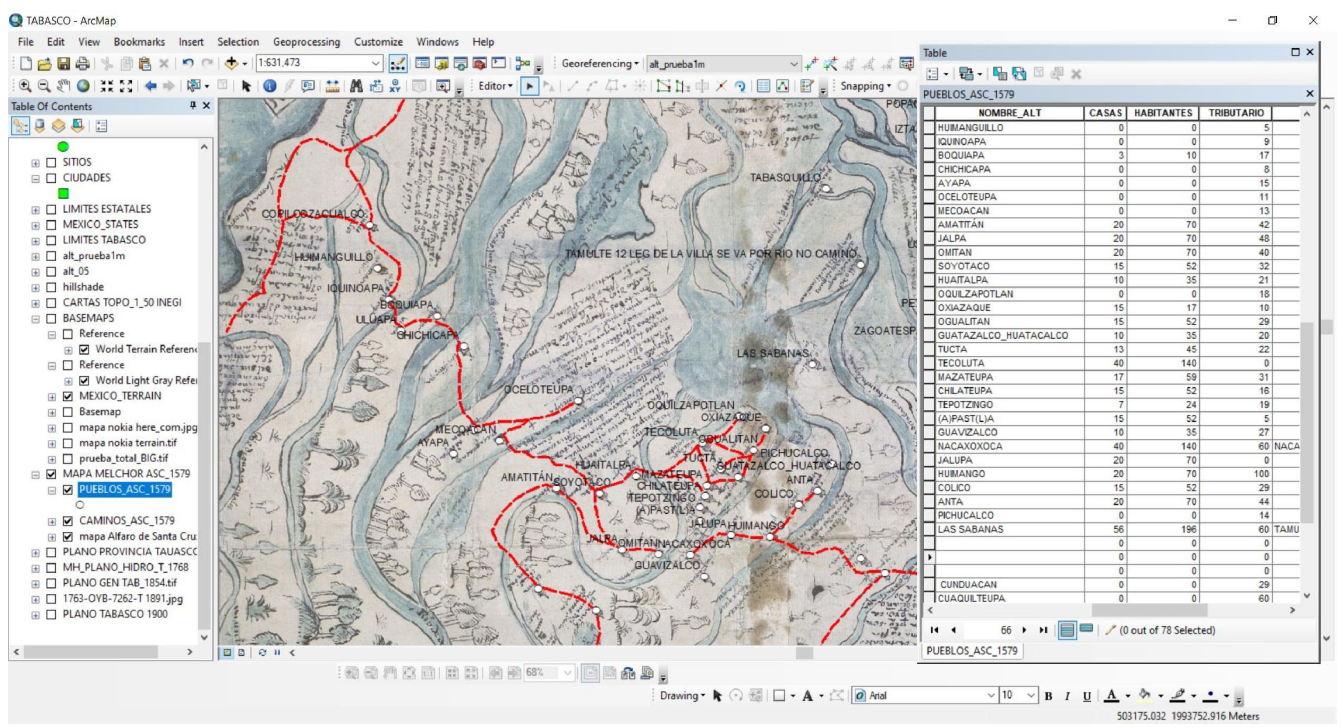Open the Georeferencing layer dropdown alt_prueba1m
The width and height of the screenshot is (1343, 728).
[x=795, y=63]
